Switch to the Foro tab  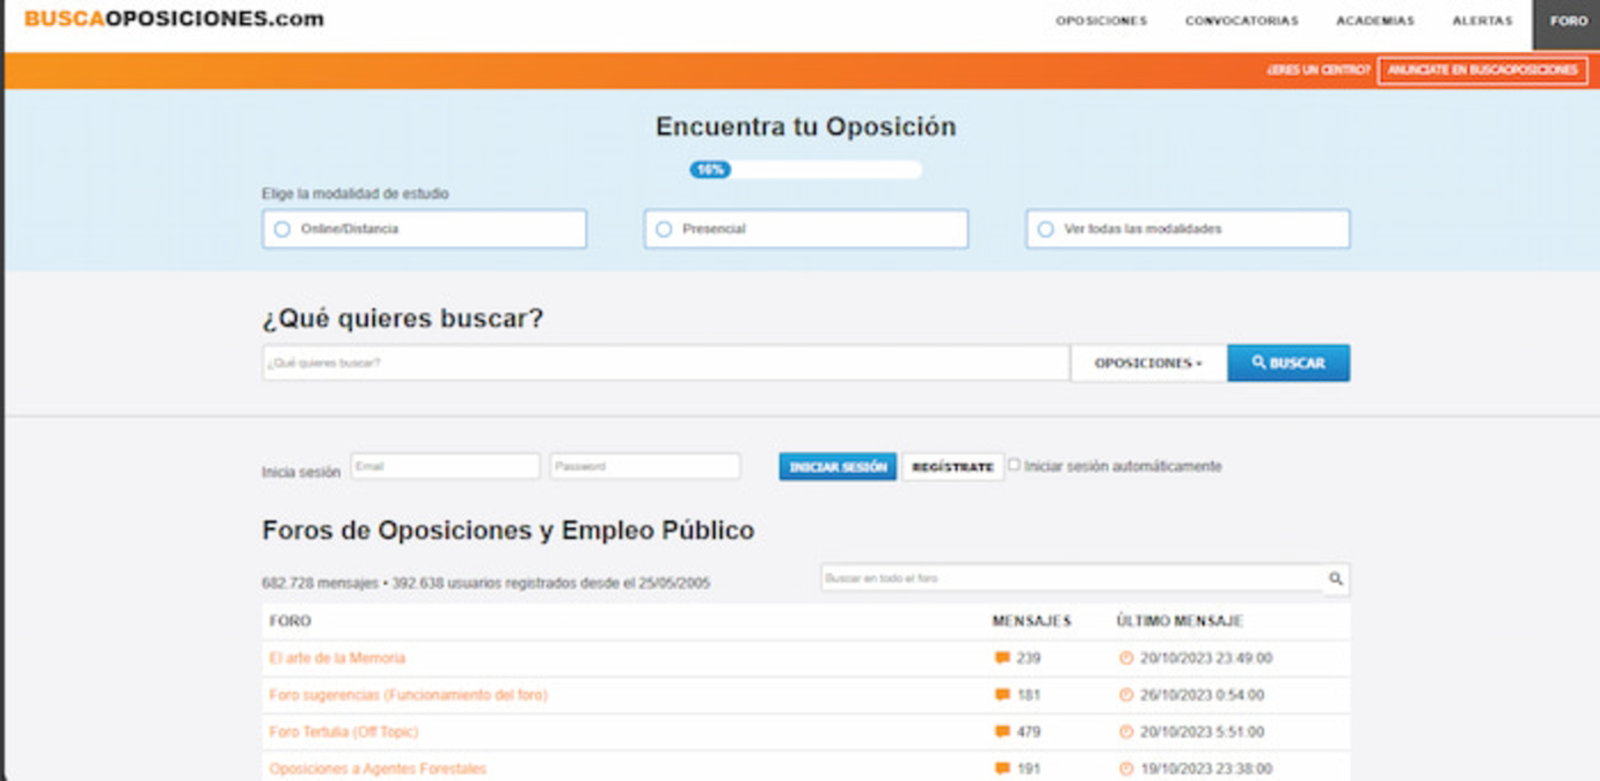(x=1567, y=24)
